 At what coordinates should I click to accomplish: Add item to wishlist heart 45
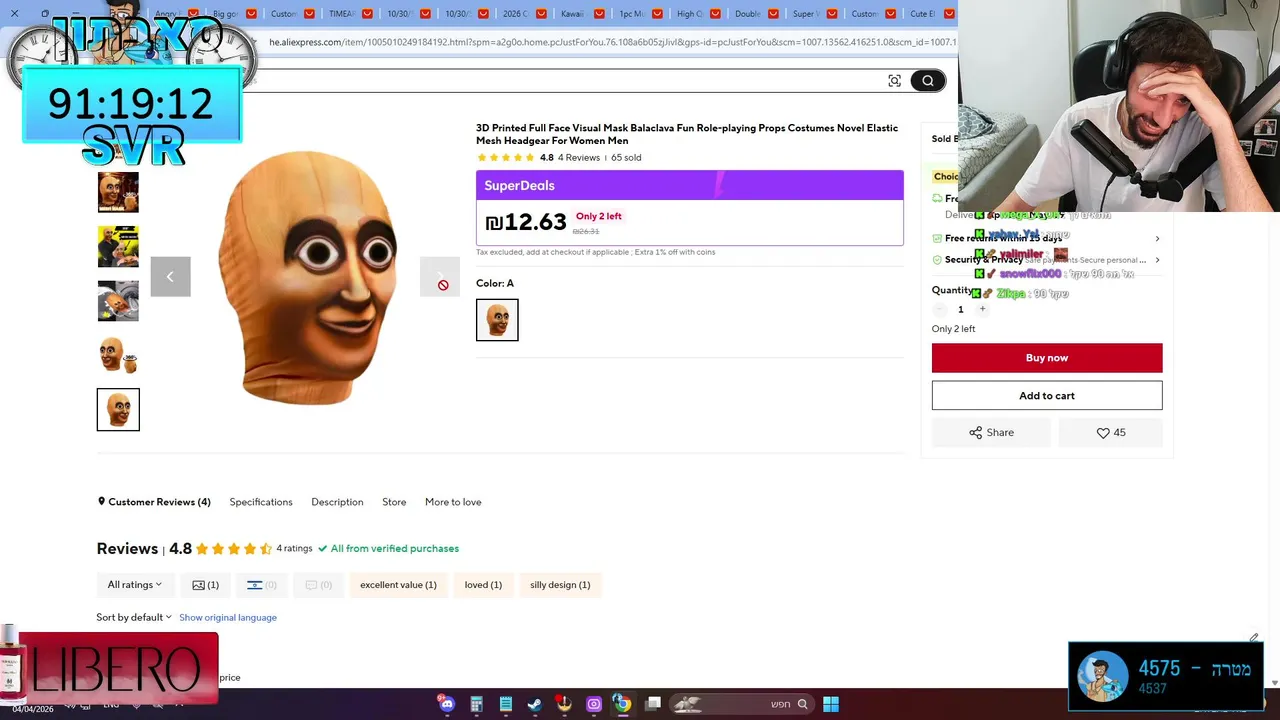[x=1110, y=432]
